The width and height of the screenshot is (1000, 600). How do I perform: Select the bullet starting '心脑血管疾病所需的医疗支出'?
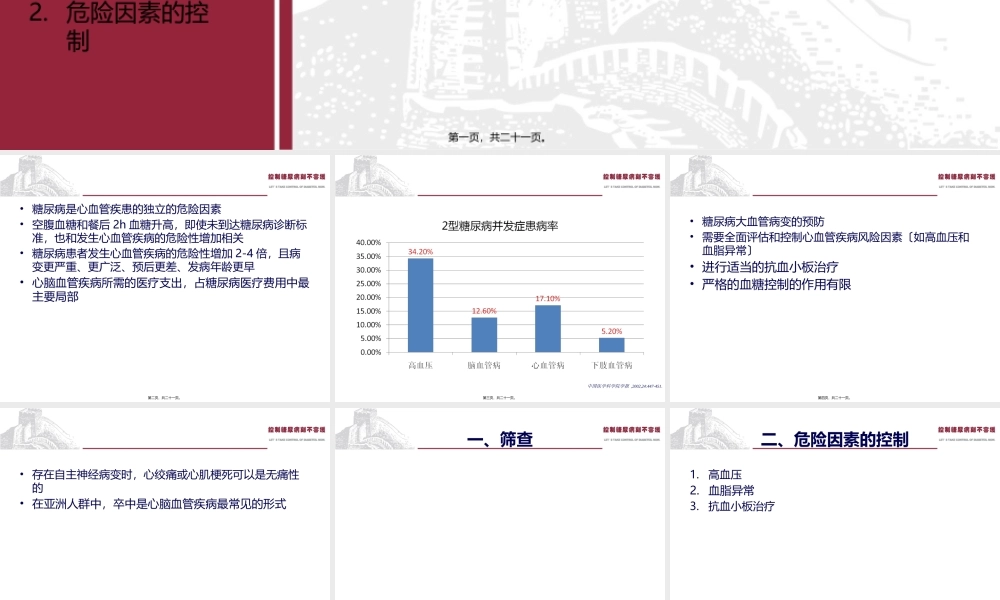pyautogui.click(x=171, y=289)
